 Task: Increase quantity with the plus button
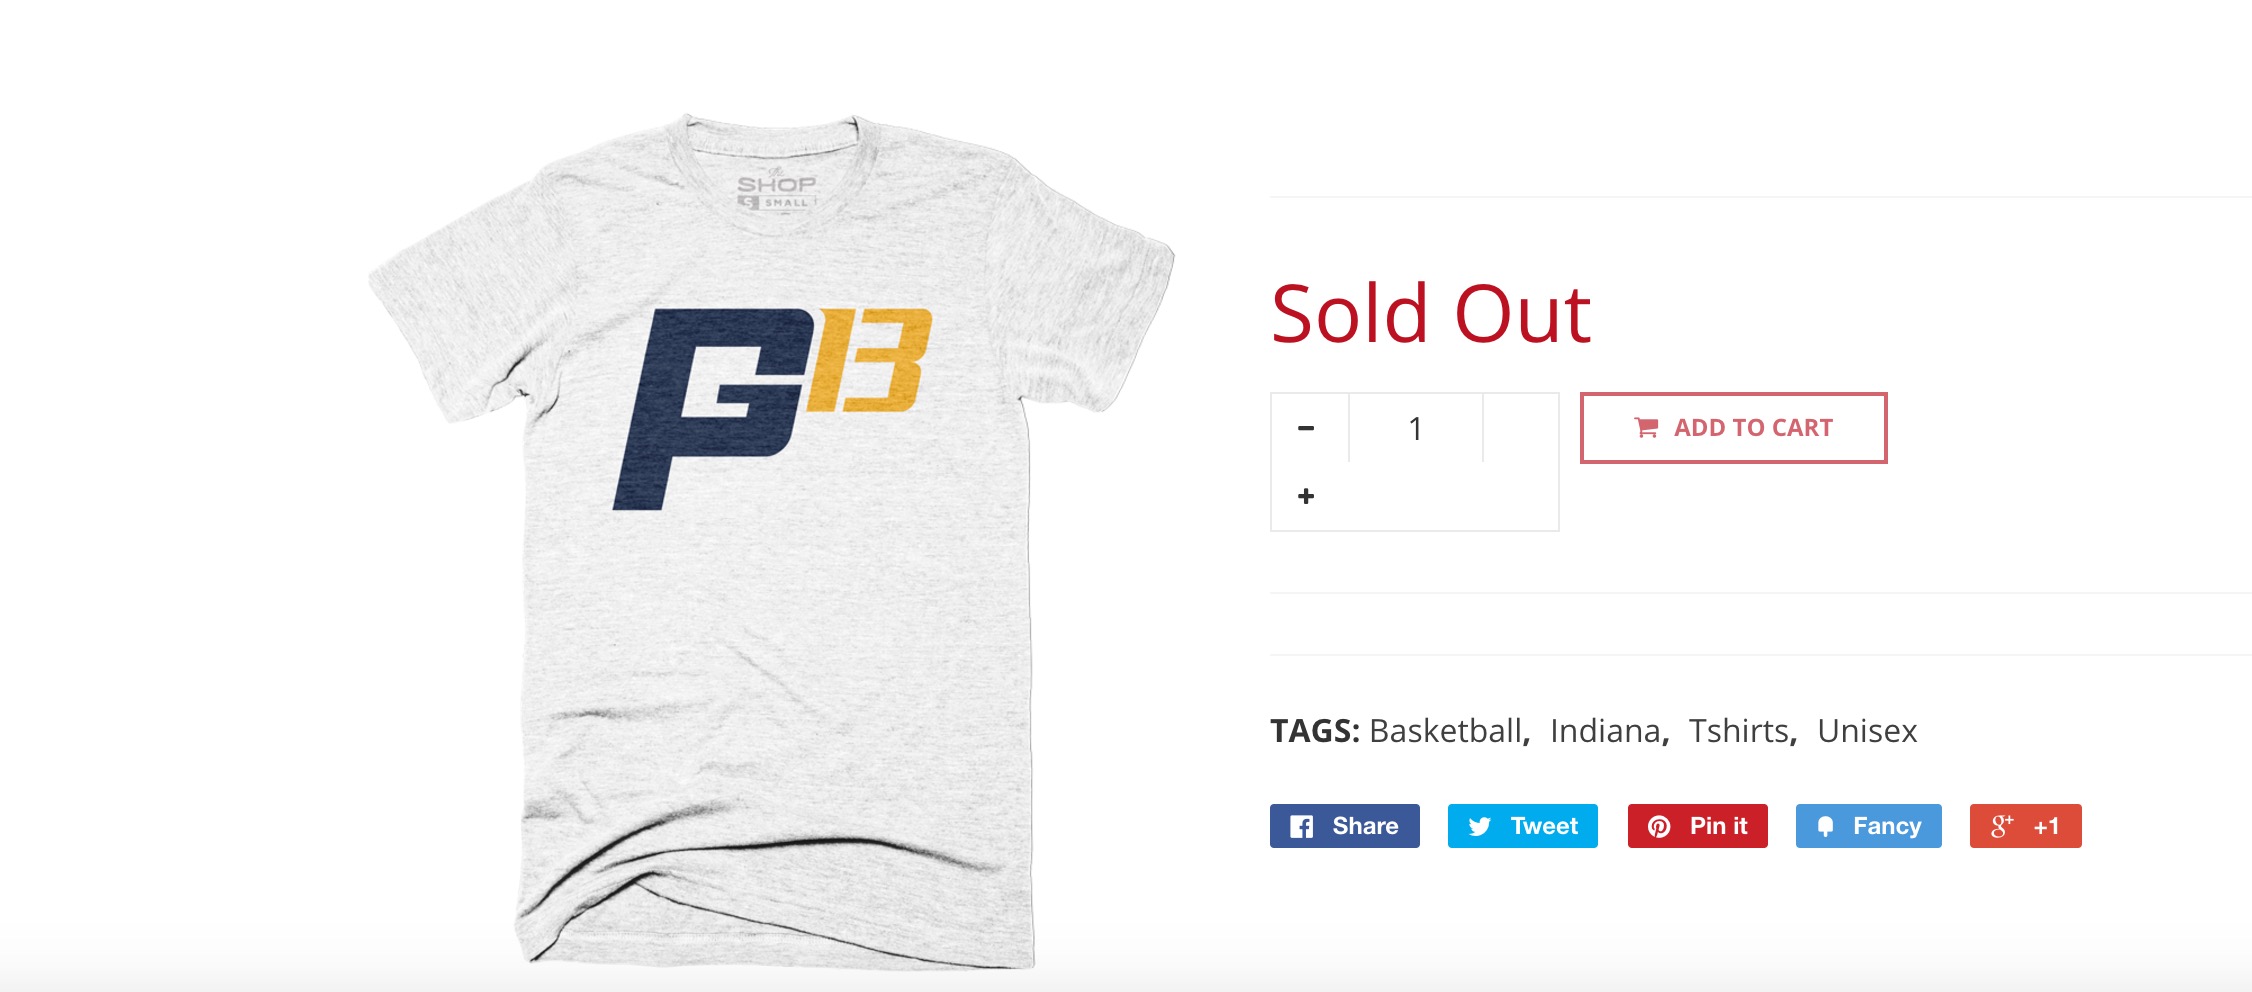(1306, 496)
